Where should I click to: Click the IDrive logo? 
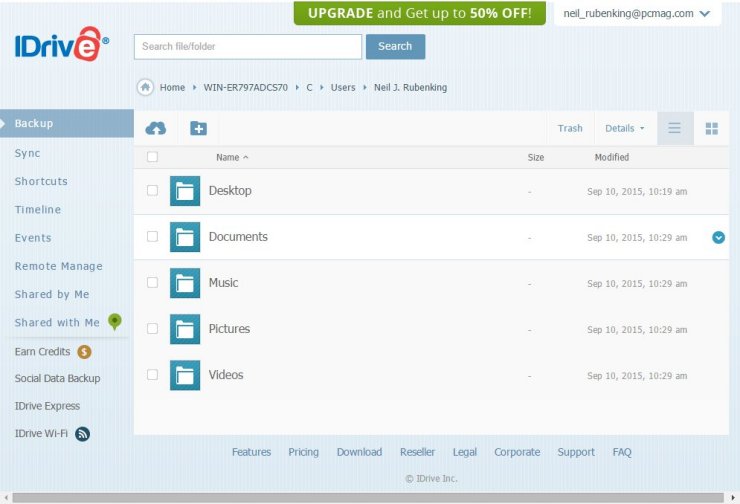click(62, 44)
